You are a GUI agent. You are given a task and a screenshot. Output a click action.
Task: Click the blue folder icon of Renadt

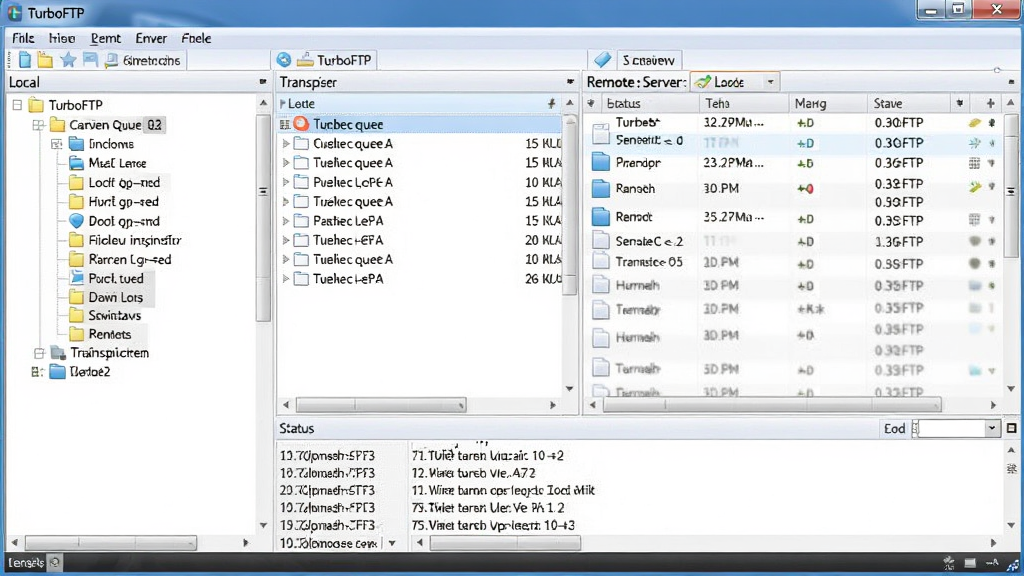(x=601, y=217)
